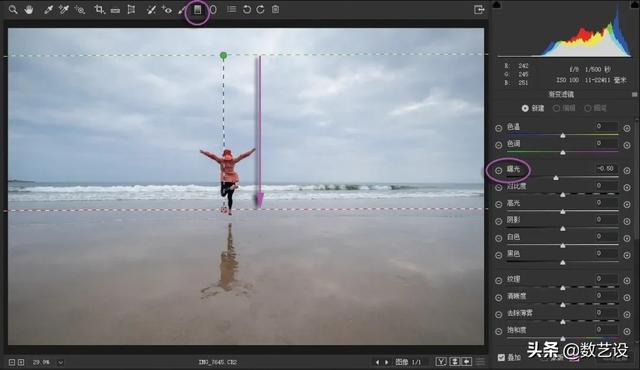This screenshot has width=640, height=370.
Task: Click the 色温 value input field
Action: pyautogui.click(x=606, y=126)
